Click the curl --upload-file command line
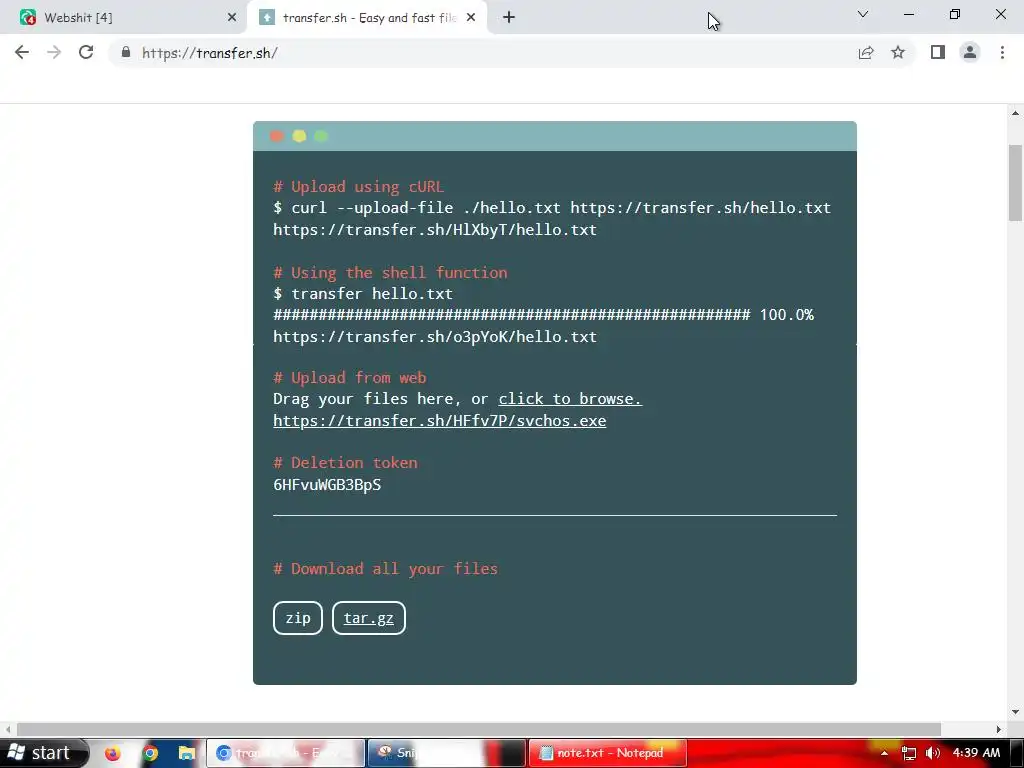 point(552,208)
